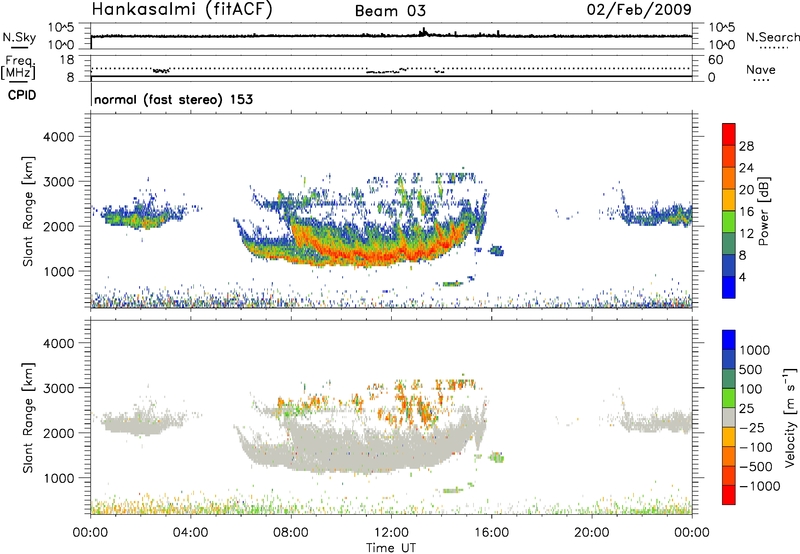Click 'normal (fast stereo) 153' text

coord(173,99)
